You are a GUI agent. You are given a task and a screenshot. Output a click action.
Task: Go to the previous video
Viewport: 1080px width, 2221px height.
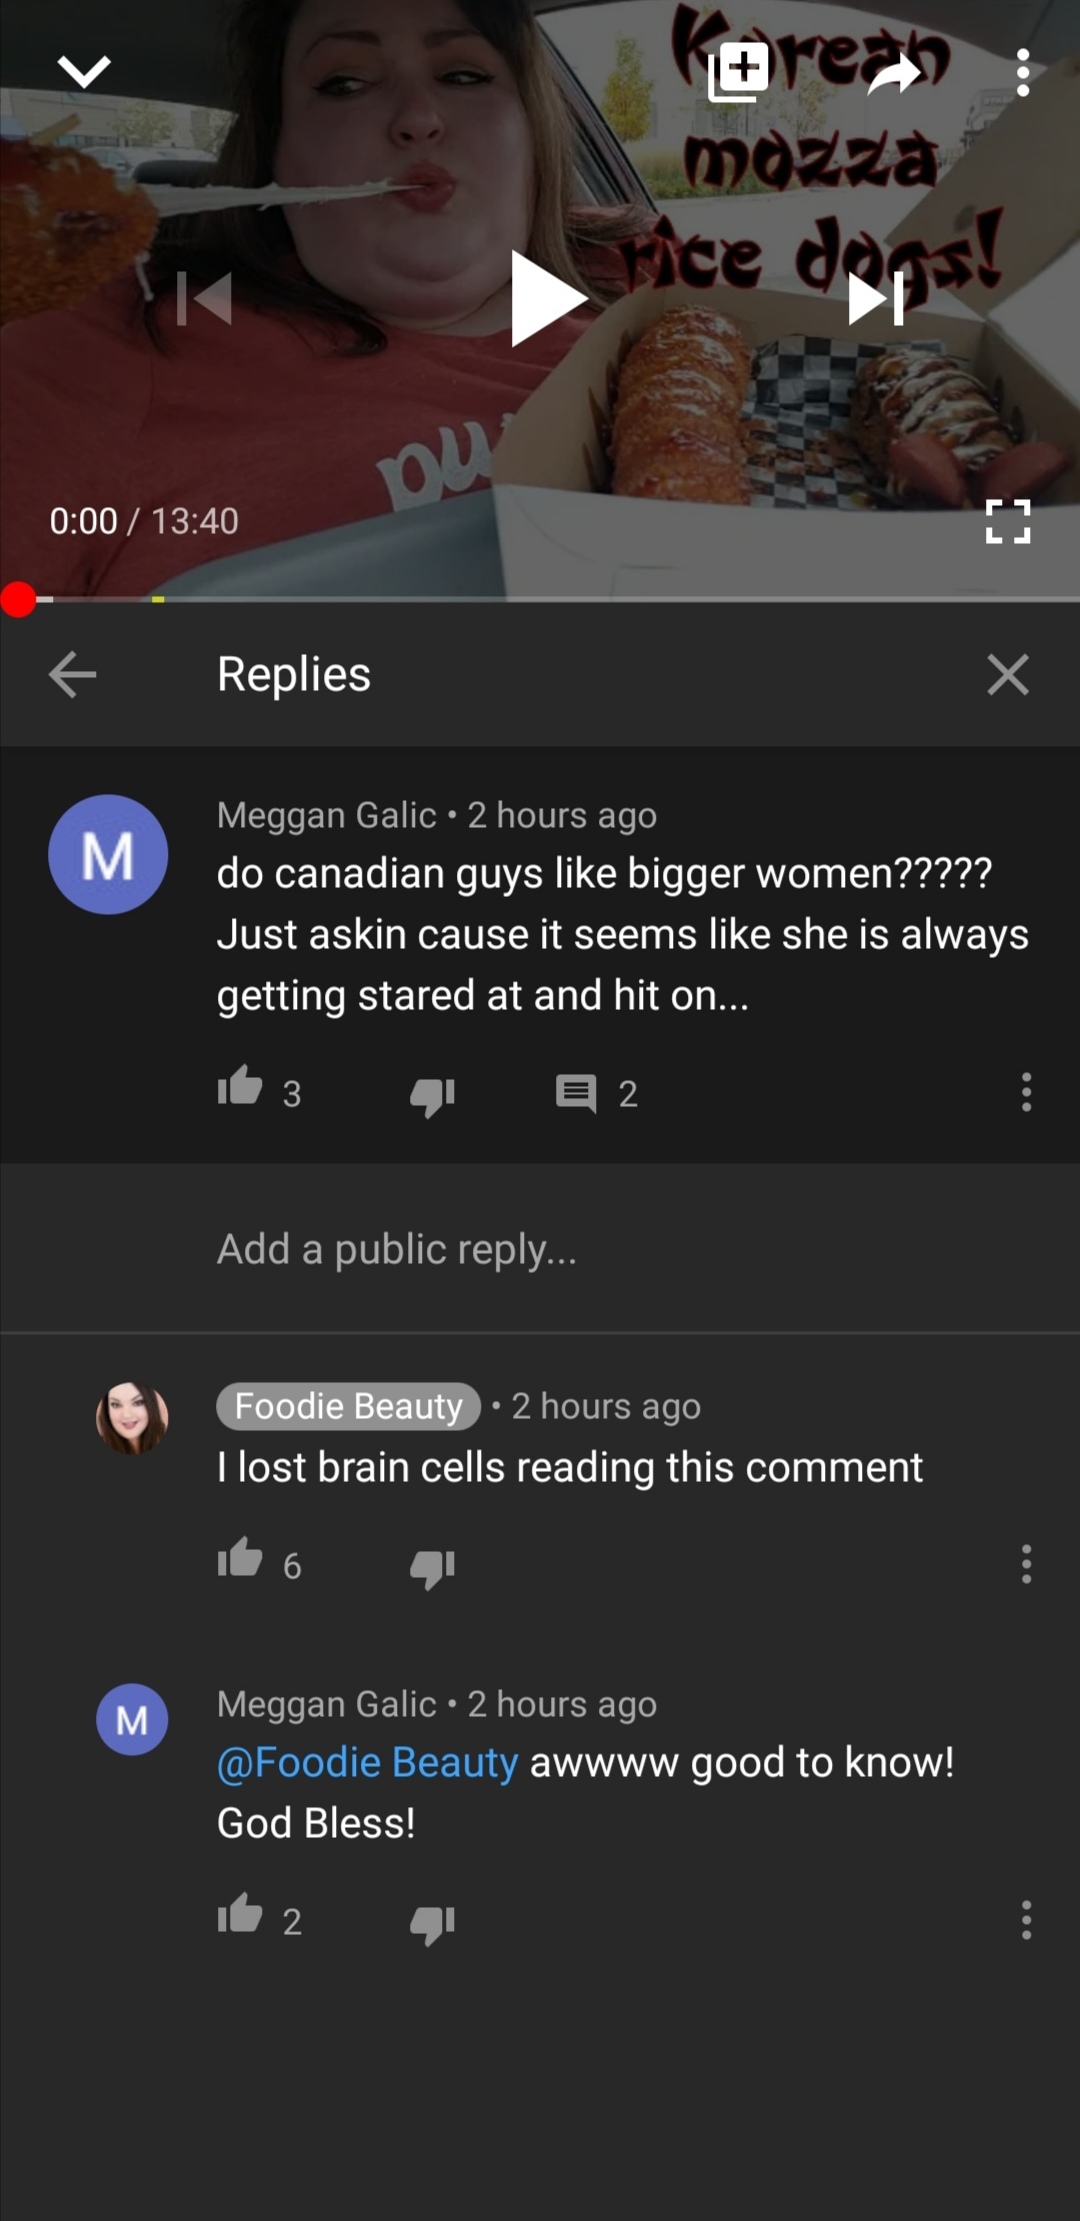[x=204, y=298]
